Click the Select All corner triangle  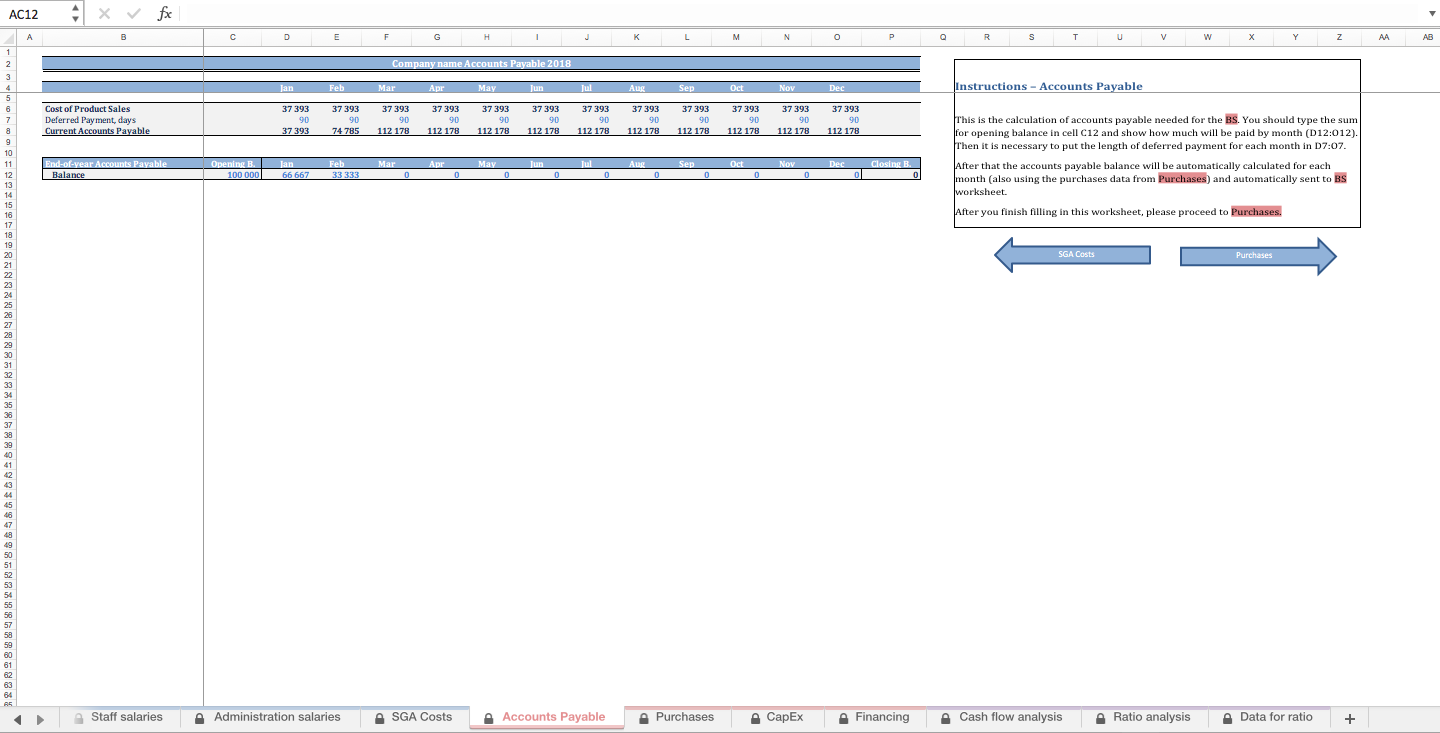[8, 37]
